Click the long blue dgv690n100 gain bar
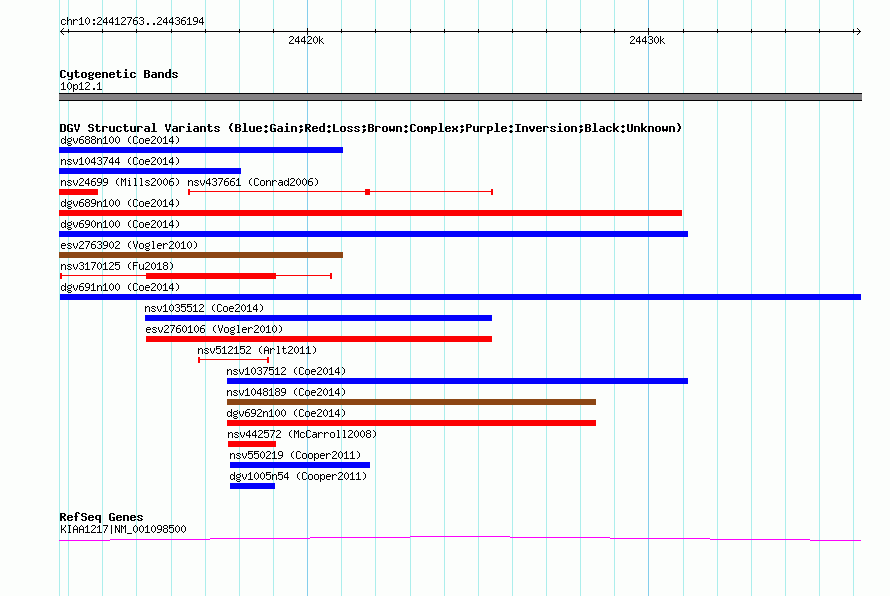 click(373, 234)
